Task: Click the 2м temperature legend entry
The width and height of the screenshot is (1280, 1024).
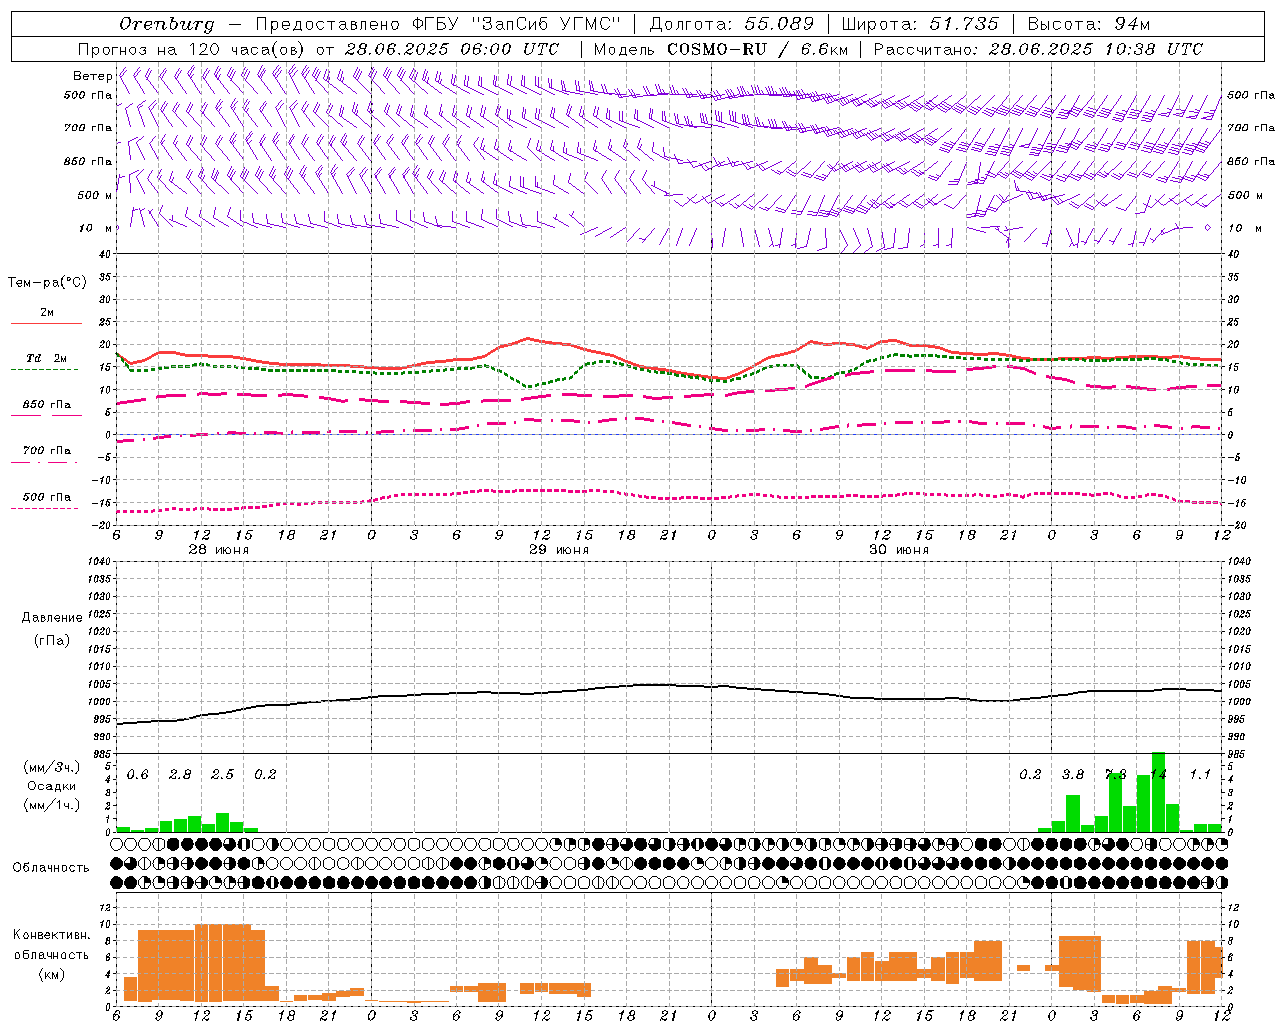Action: [46, 313]
